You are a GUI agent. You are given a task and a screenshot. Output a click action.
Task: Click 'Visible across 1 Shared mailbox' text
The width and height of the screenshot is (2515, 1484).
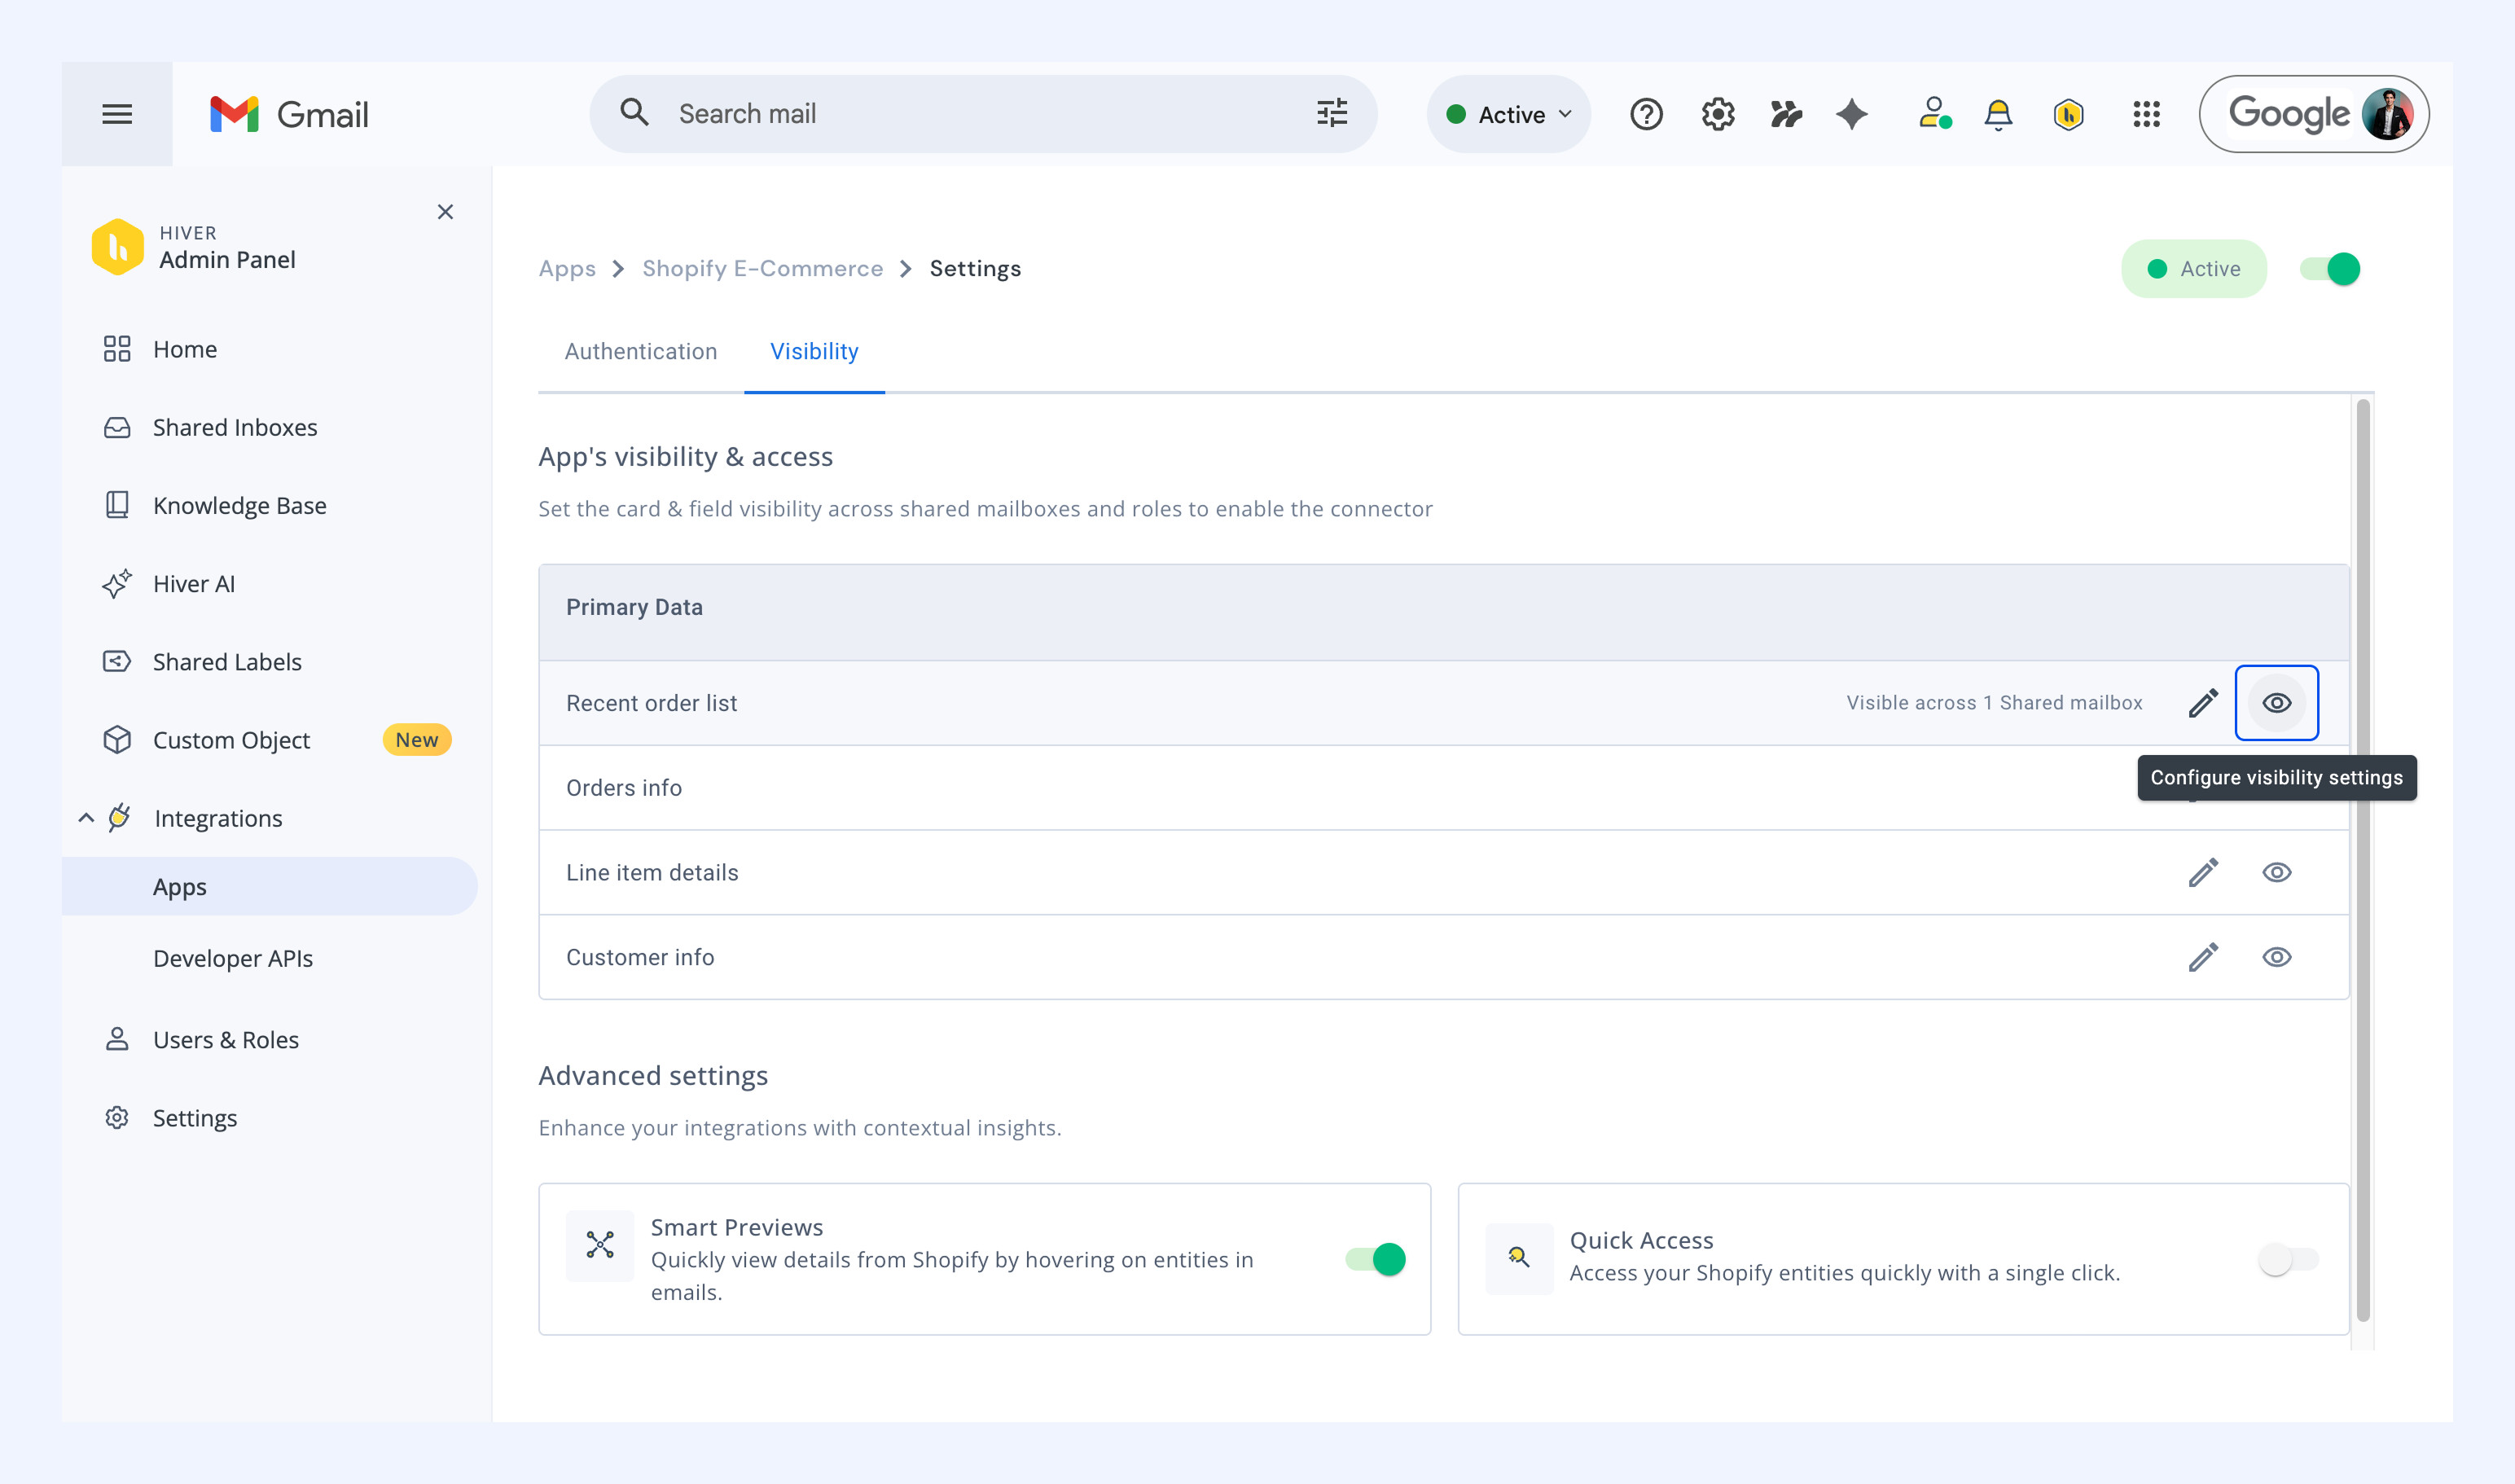[1994, 703]
